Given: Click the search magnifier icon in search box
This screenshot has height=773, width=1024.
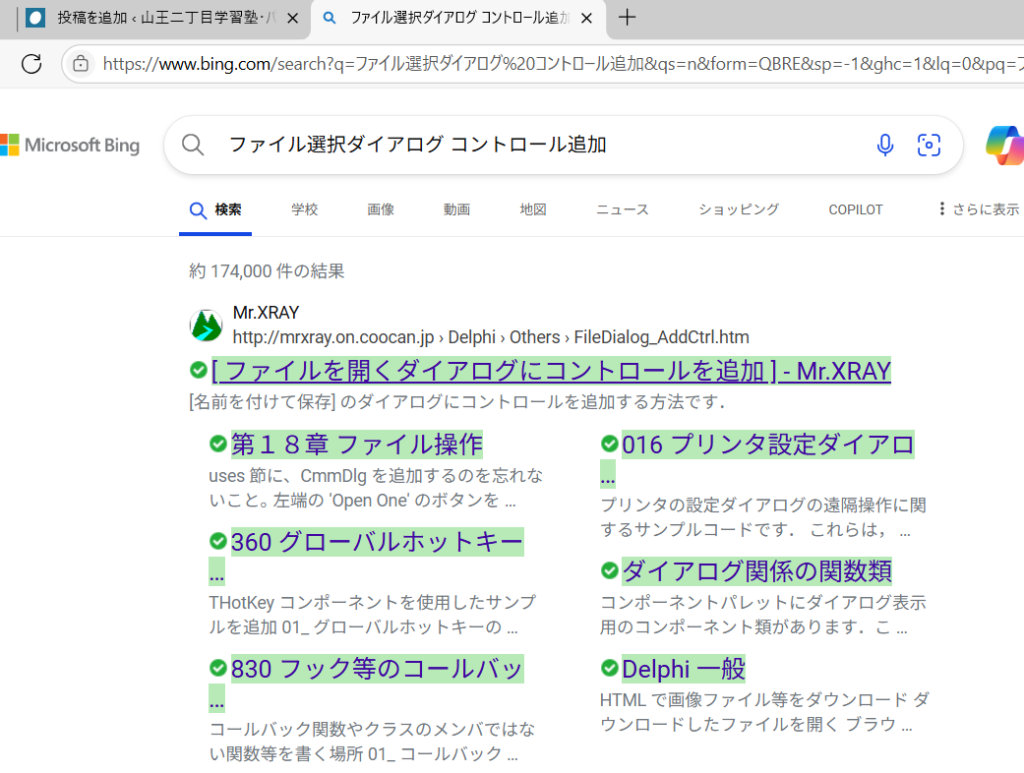Looking at the screenshot, I should [x=193, y=145].
